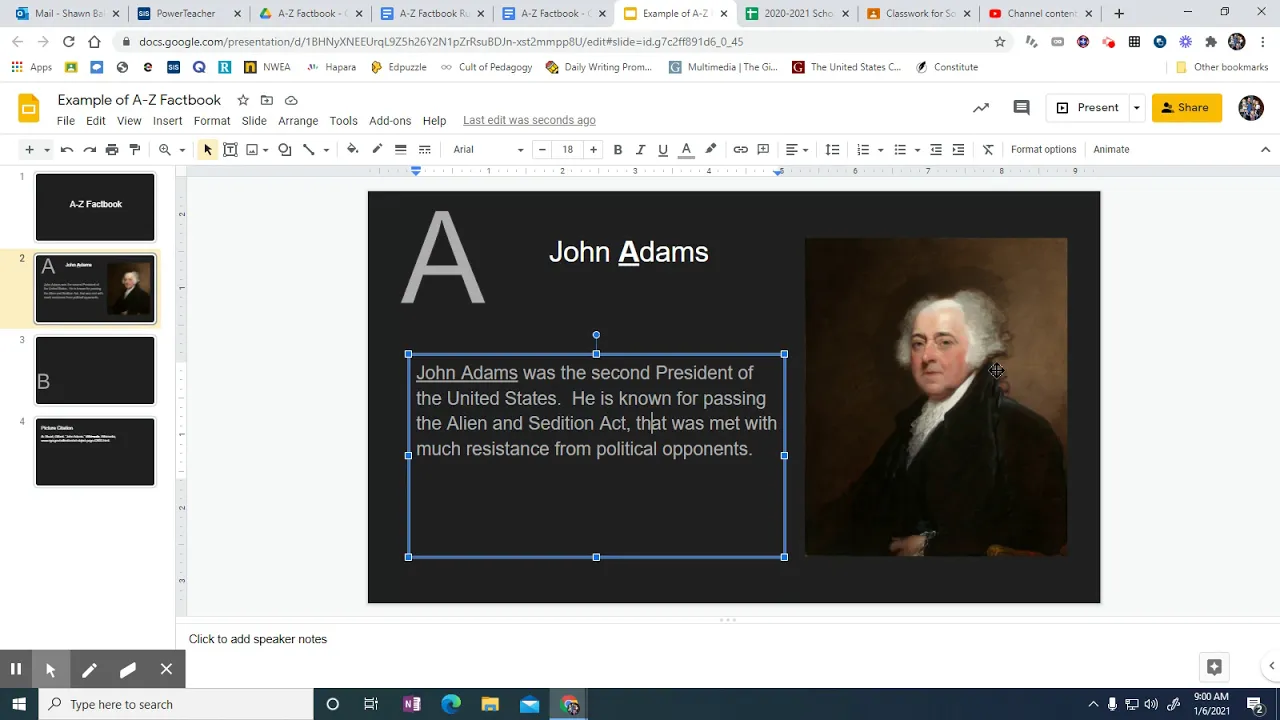Select the text box tool

(230, 150)
